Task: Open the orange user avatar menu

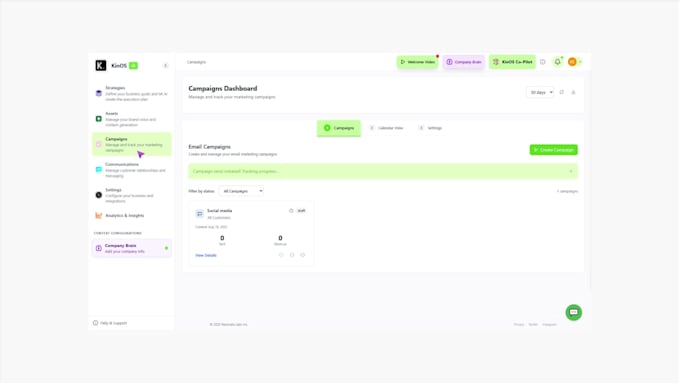Action: click(572, 62)
